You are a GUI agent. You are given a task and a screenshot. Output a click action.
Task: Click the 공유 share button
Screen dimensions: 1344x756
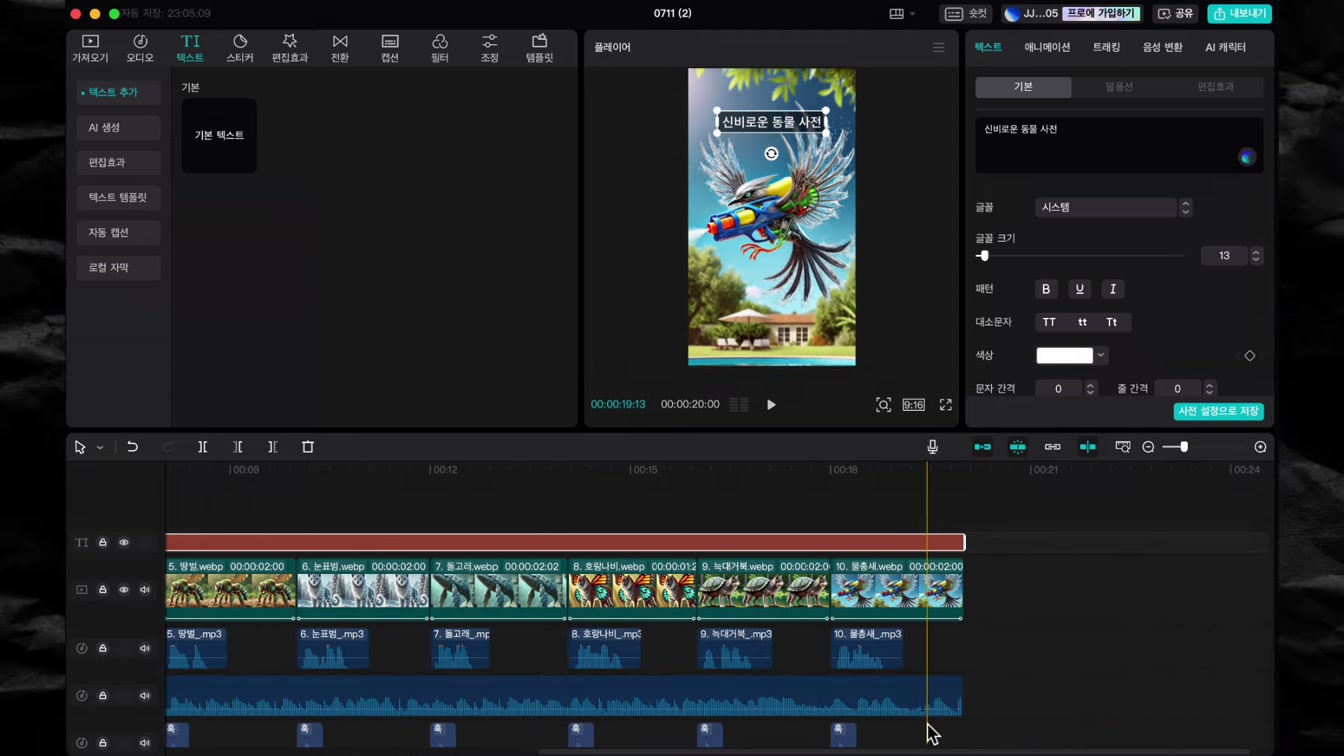point(1175,14)
